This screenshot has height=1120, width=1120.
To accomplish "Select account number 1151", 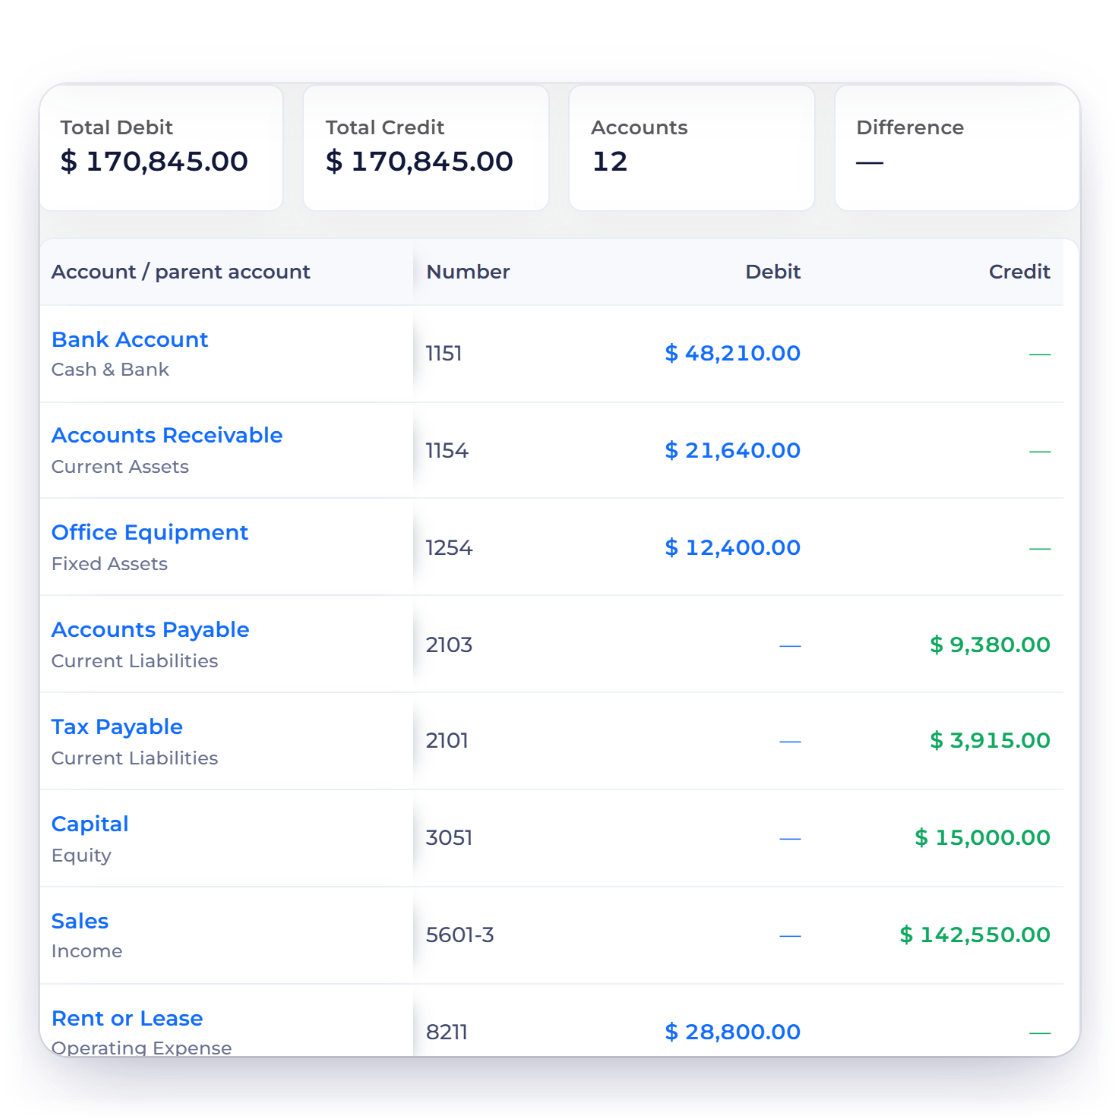I will (444, 354).
